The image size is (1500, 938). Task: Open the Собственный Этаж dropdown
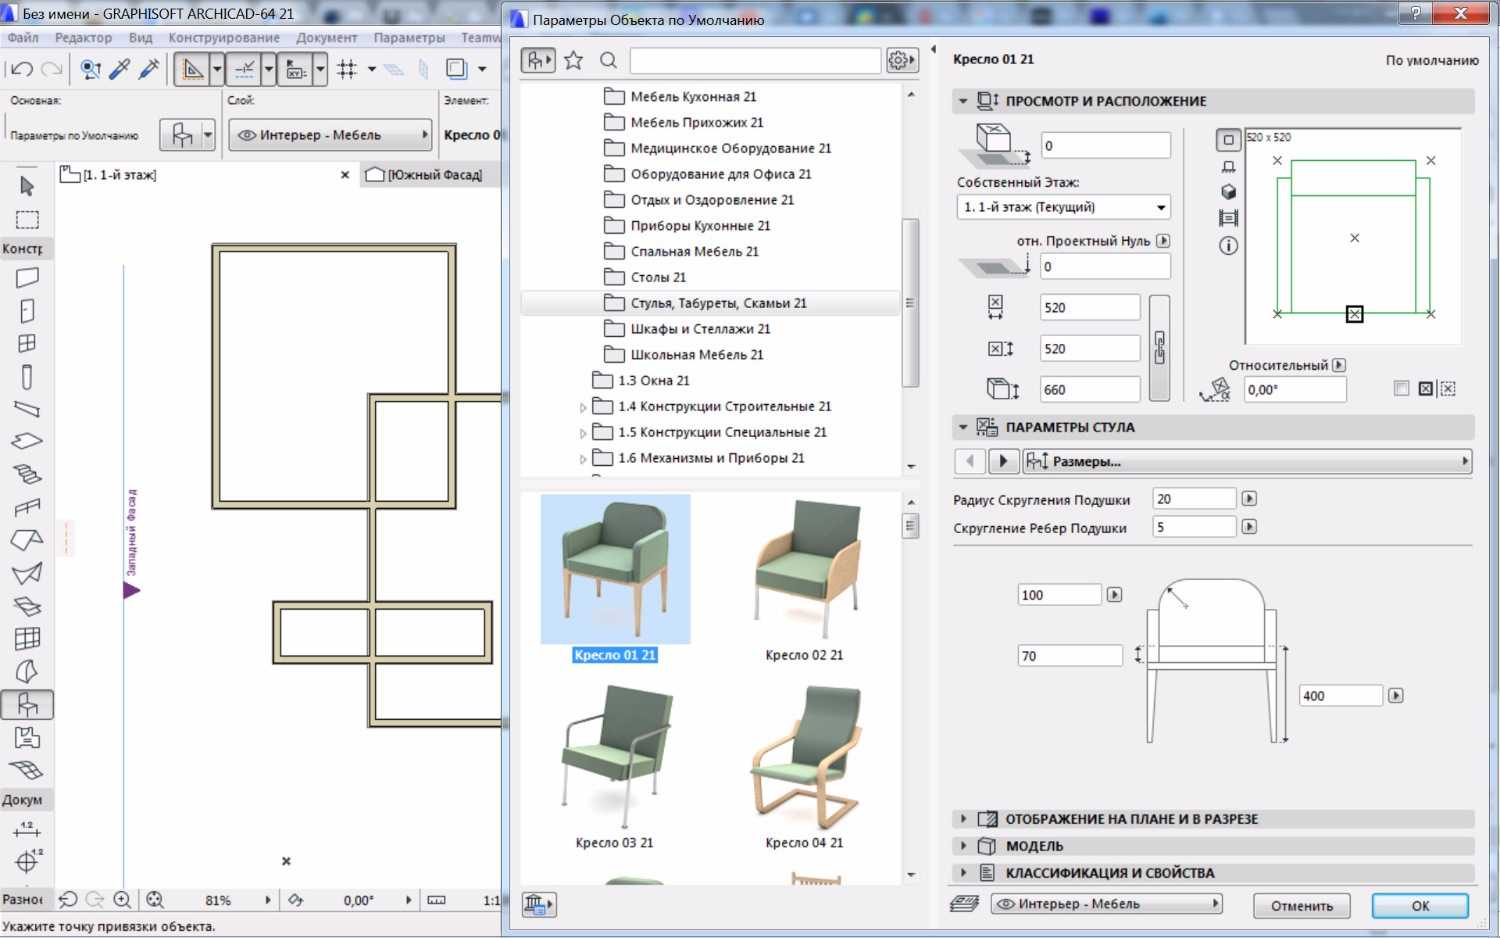coord(1063,207)
